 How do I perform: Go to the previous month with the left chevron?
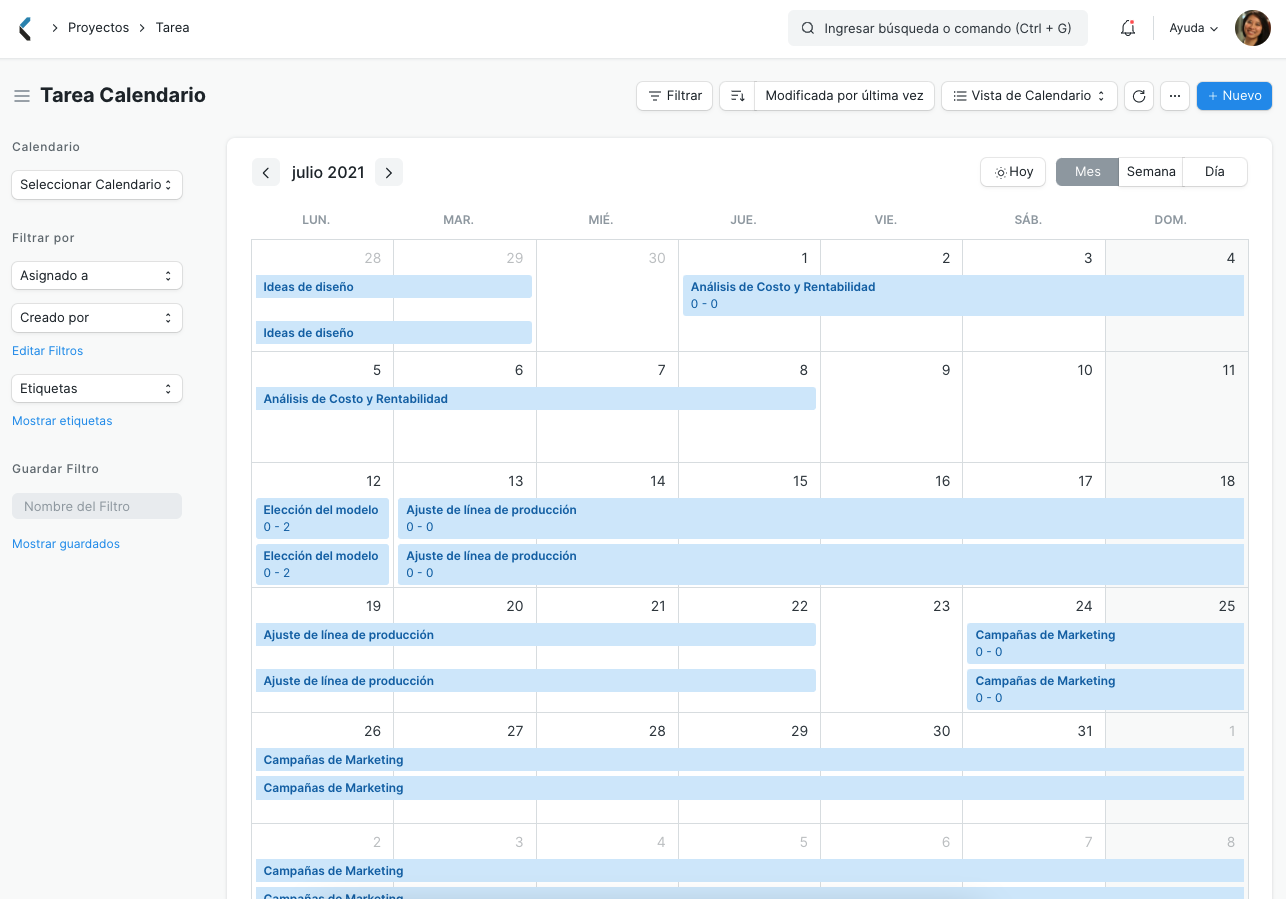pos(265,172)
